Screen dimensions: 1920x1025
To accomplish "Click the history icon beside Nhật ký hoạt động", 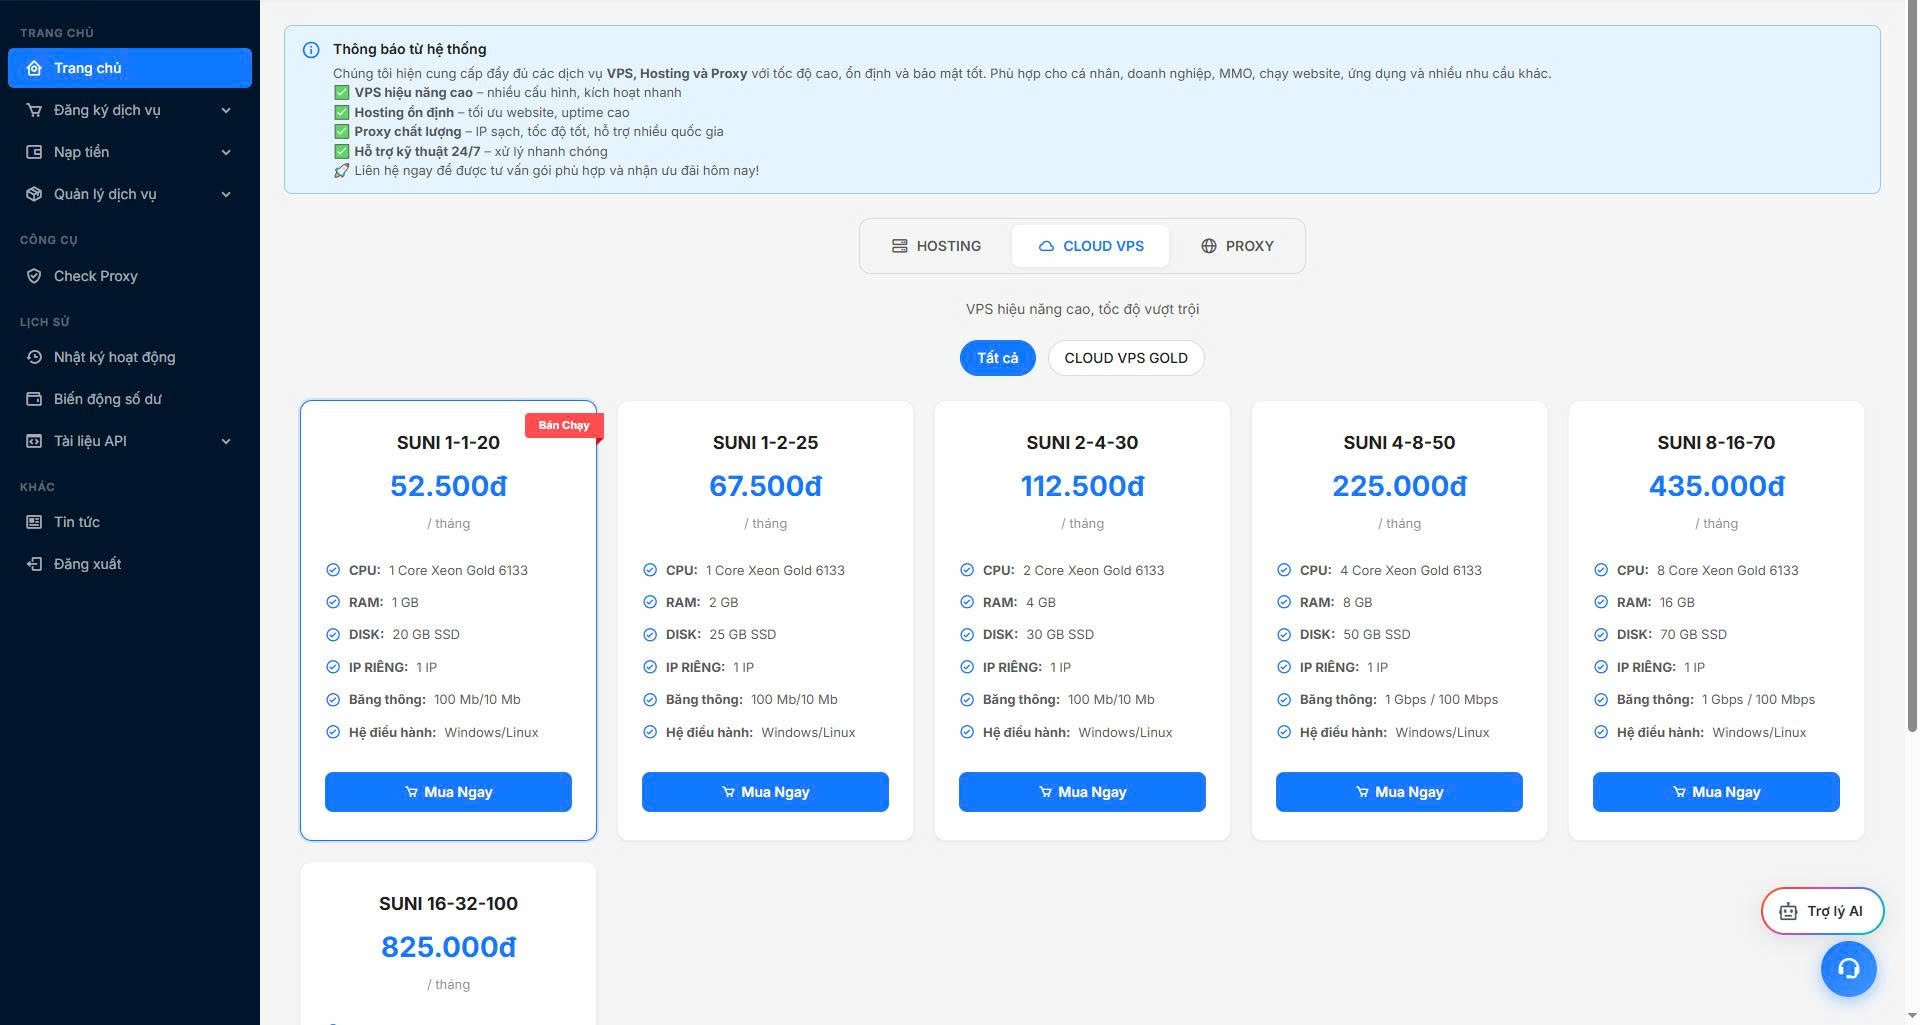I will tap(34, 357).
